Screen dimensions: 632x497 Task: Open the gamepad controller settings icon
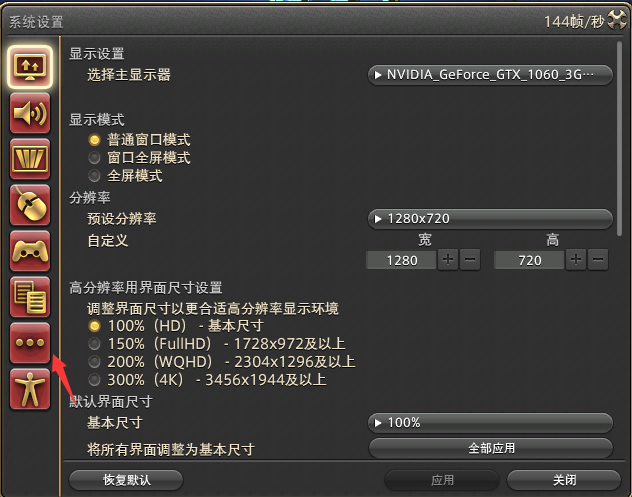coord(30,251)
